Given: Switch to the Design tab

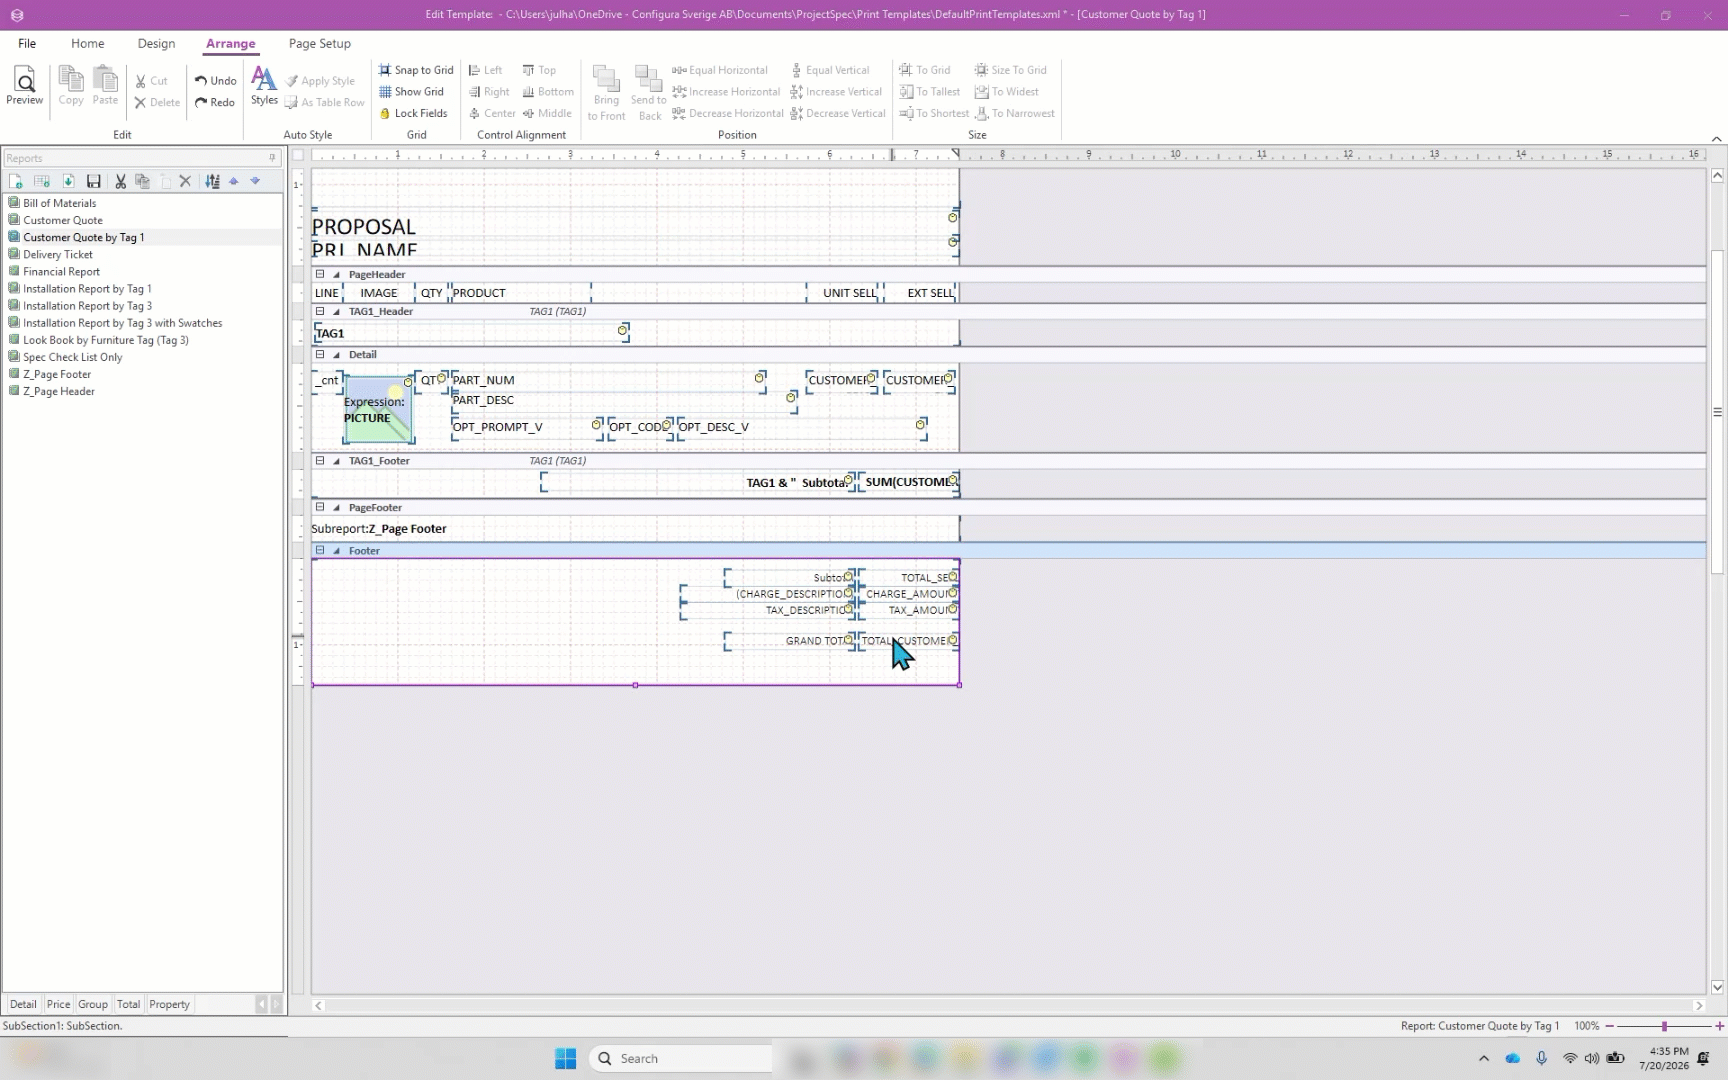Looking at the screenshot, I should click(x=156, y=44).
